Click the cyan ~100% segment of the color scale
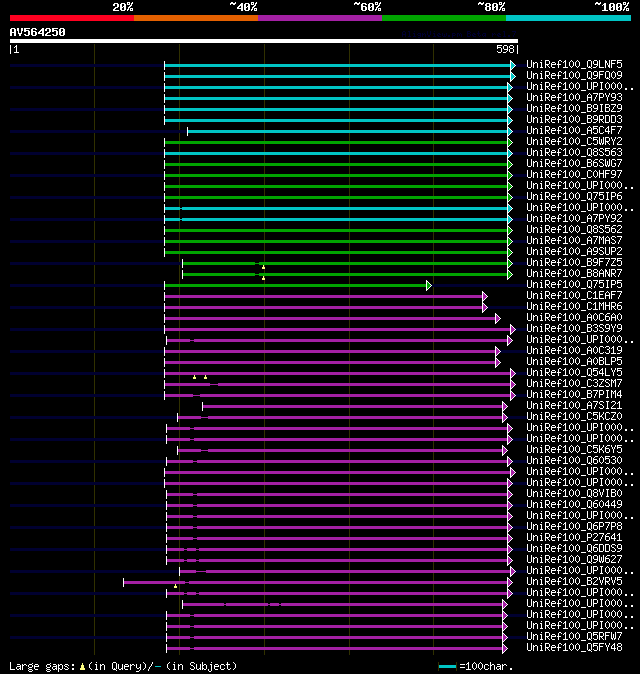This screenshot has width=640, height=674. pos(569,18)
